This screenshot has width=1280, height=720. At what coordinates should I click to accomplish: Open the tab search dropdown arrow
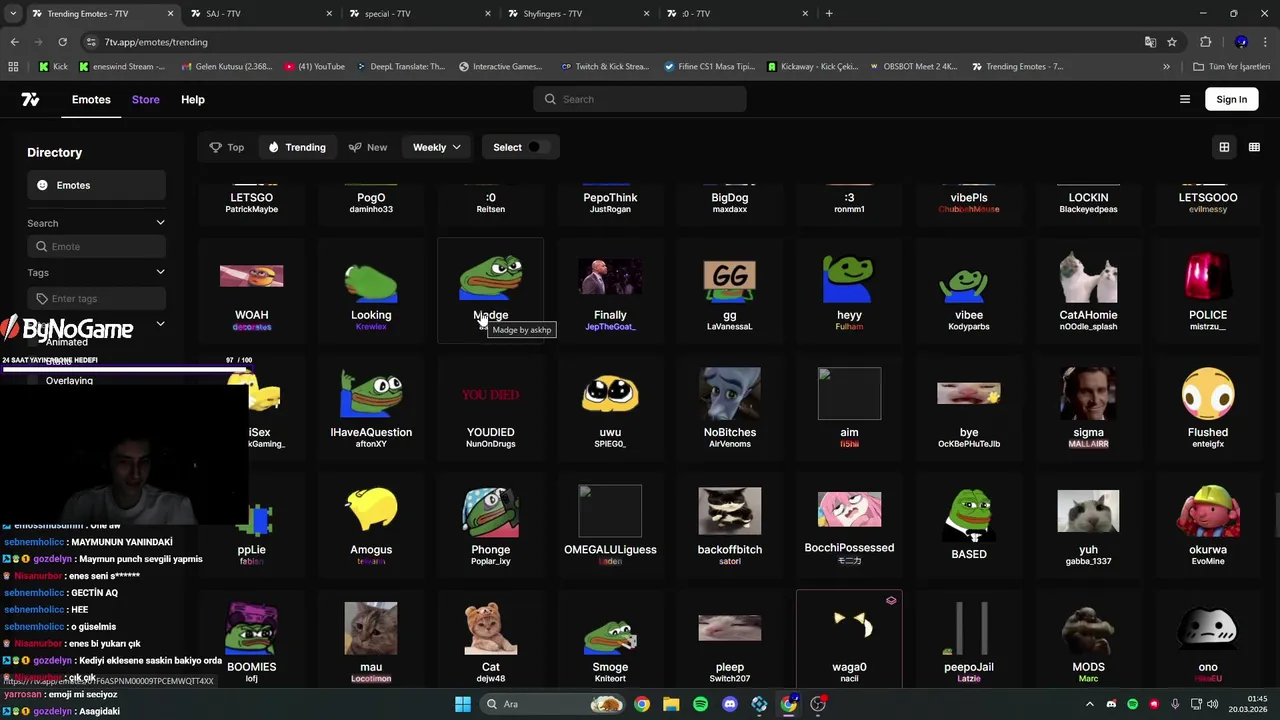pos(13,14)
